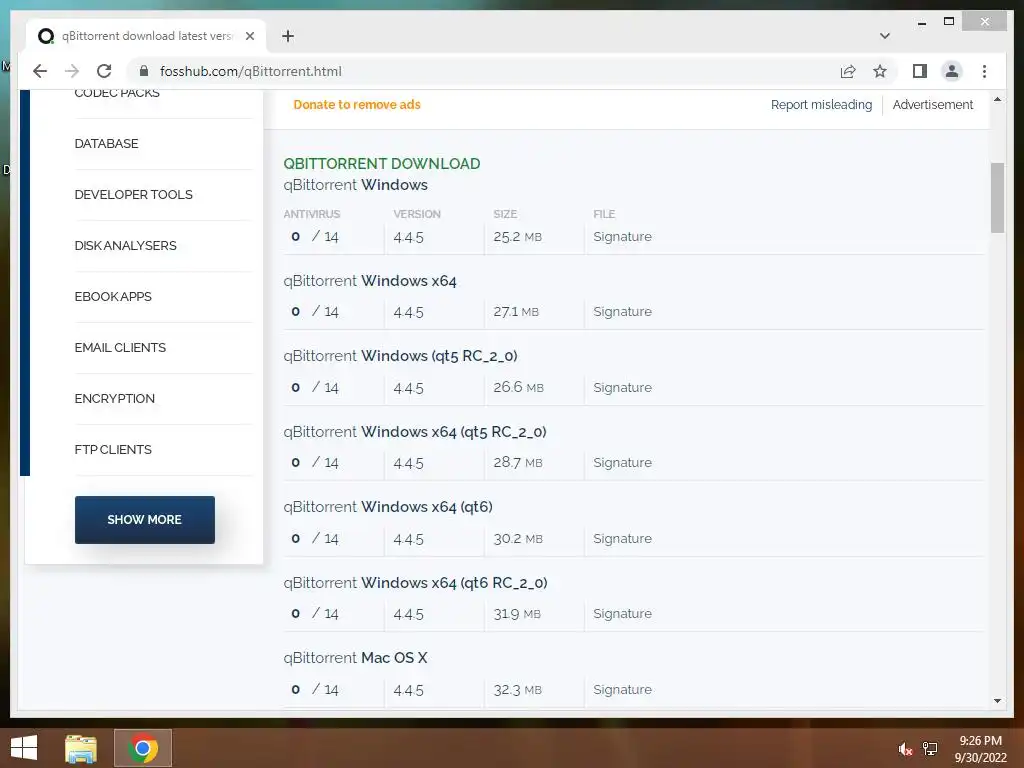
Task: Click the scrollbar down arrow
Action: pyautogui.click(x=997, y=701)
